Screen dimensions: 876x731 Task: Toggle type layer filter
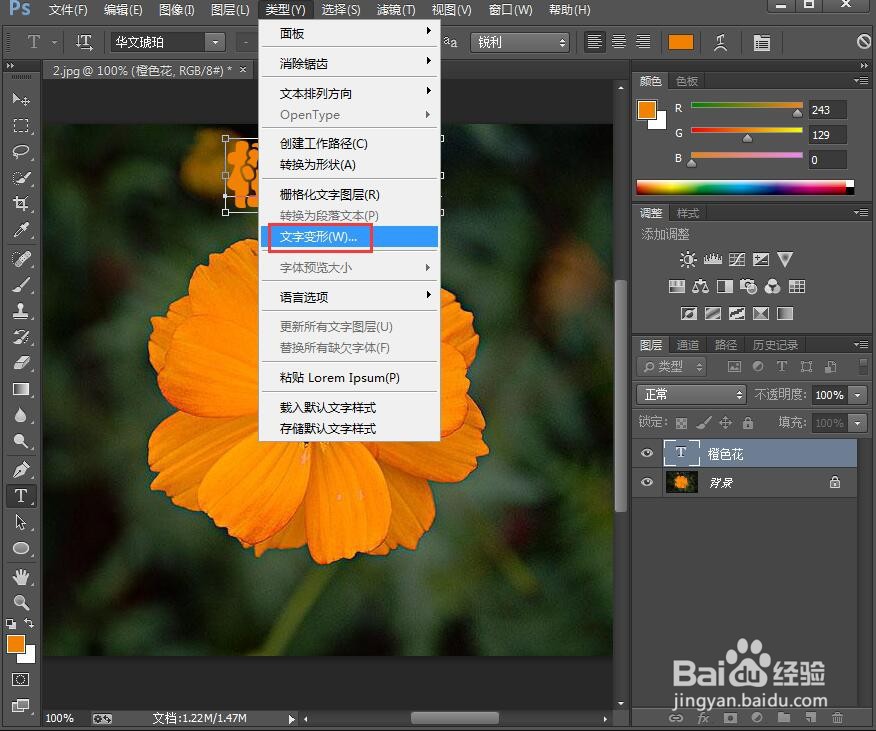coord(782,367)
